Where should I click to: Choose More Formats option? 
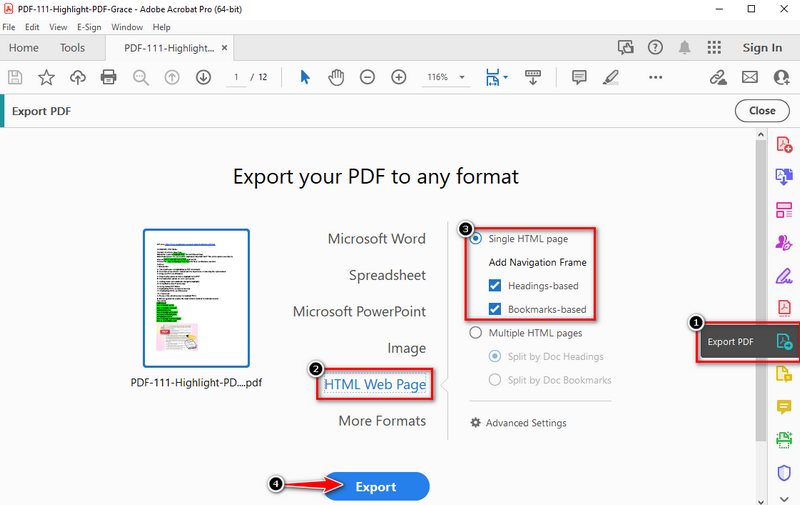point(382,421)
